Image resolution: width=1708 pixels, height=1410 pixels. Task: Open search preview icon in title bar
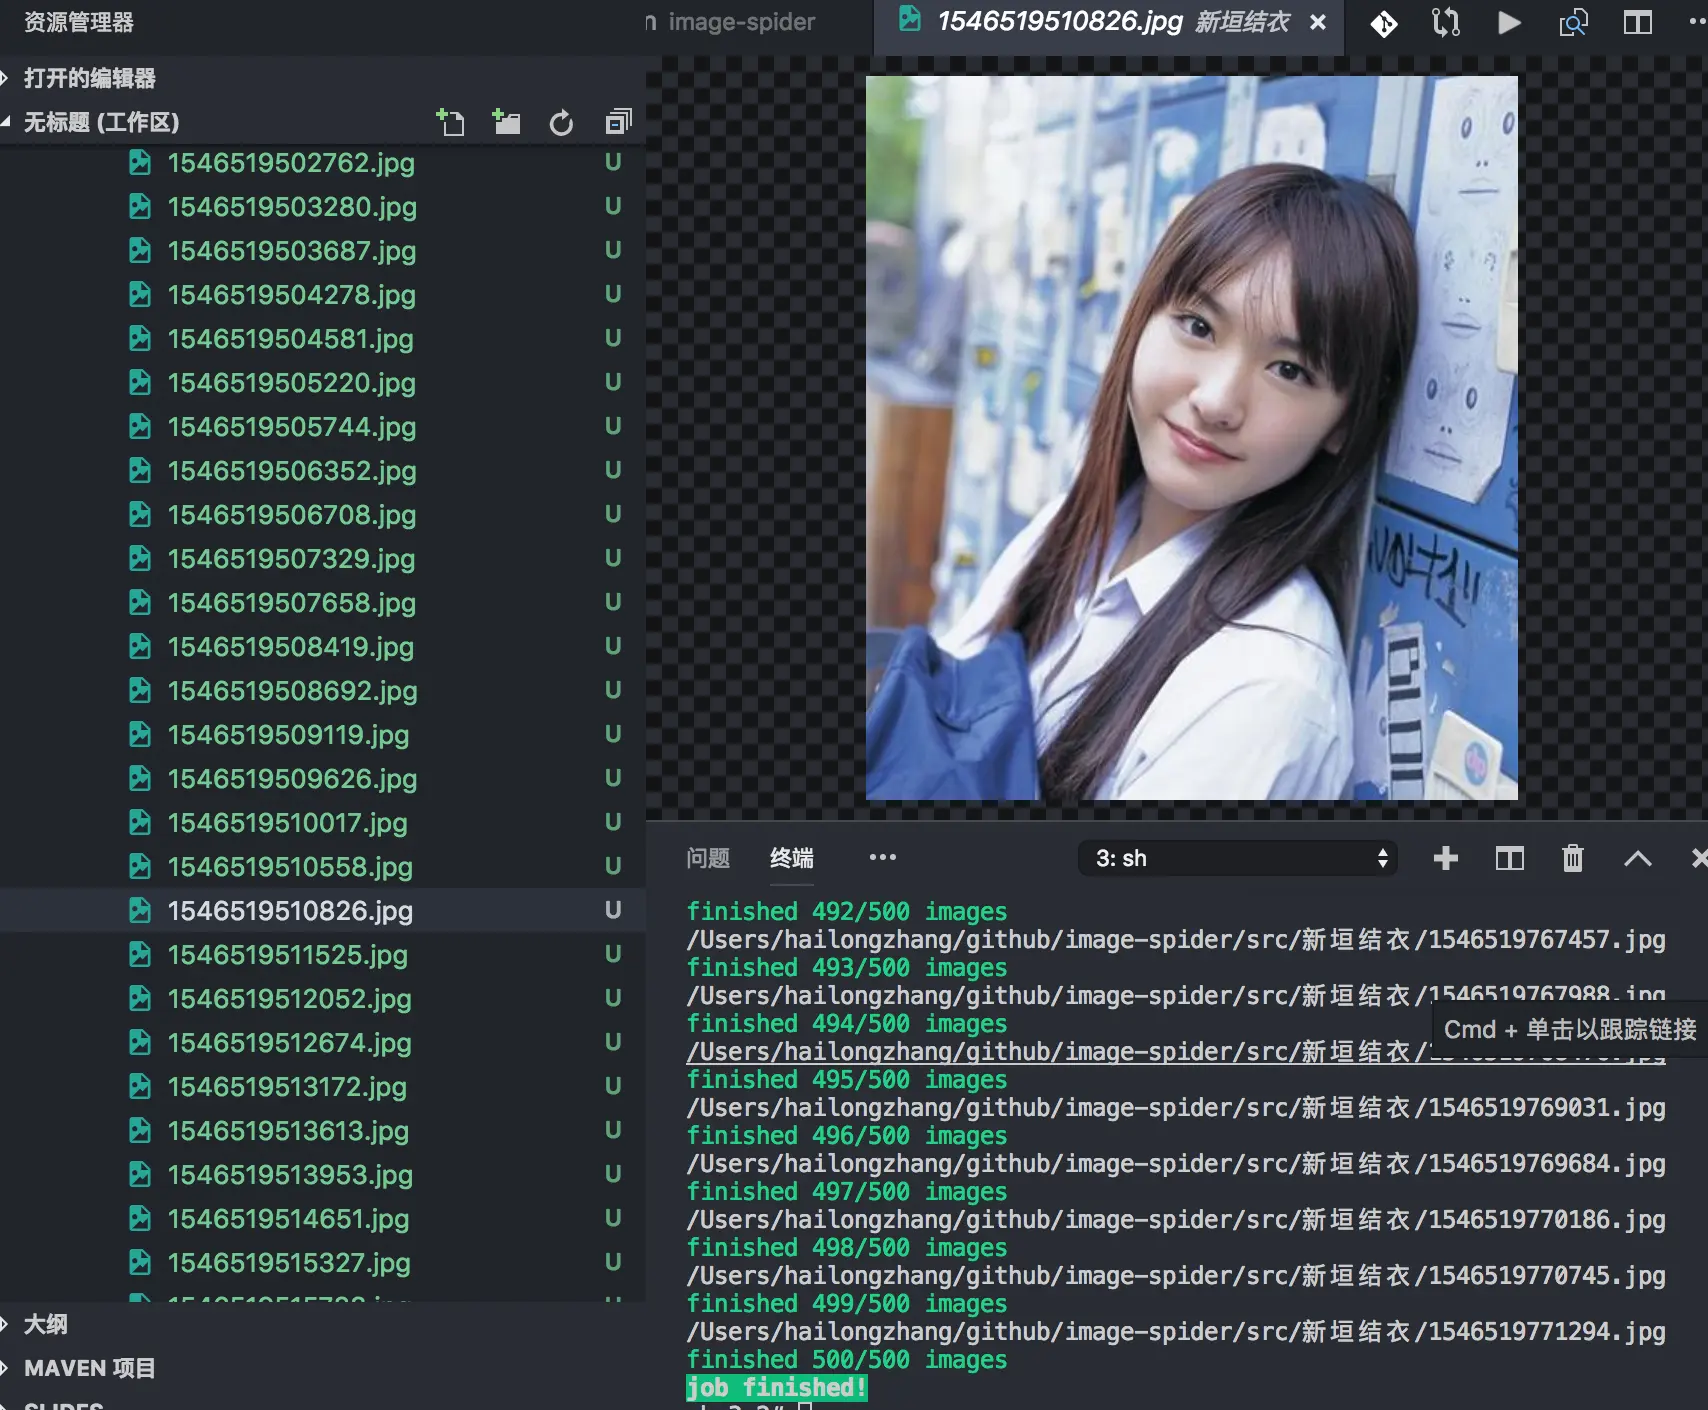click(1573, 24)
